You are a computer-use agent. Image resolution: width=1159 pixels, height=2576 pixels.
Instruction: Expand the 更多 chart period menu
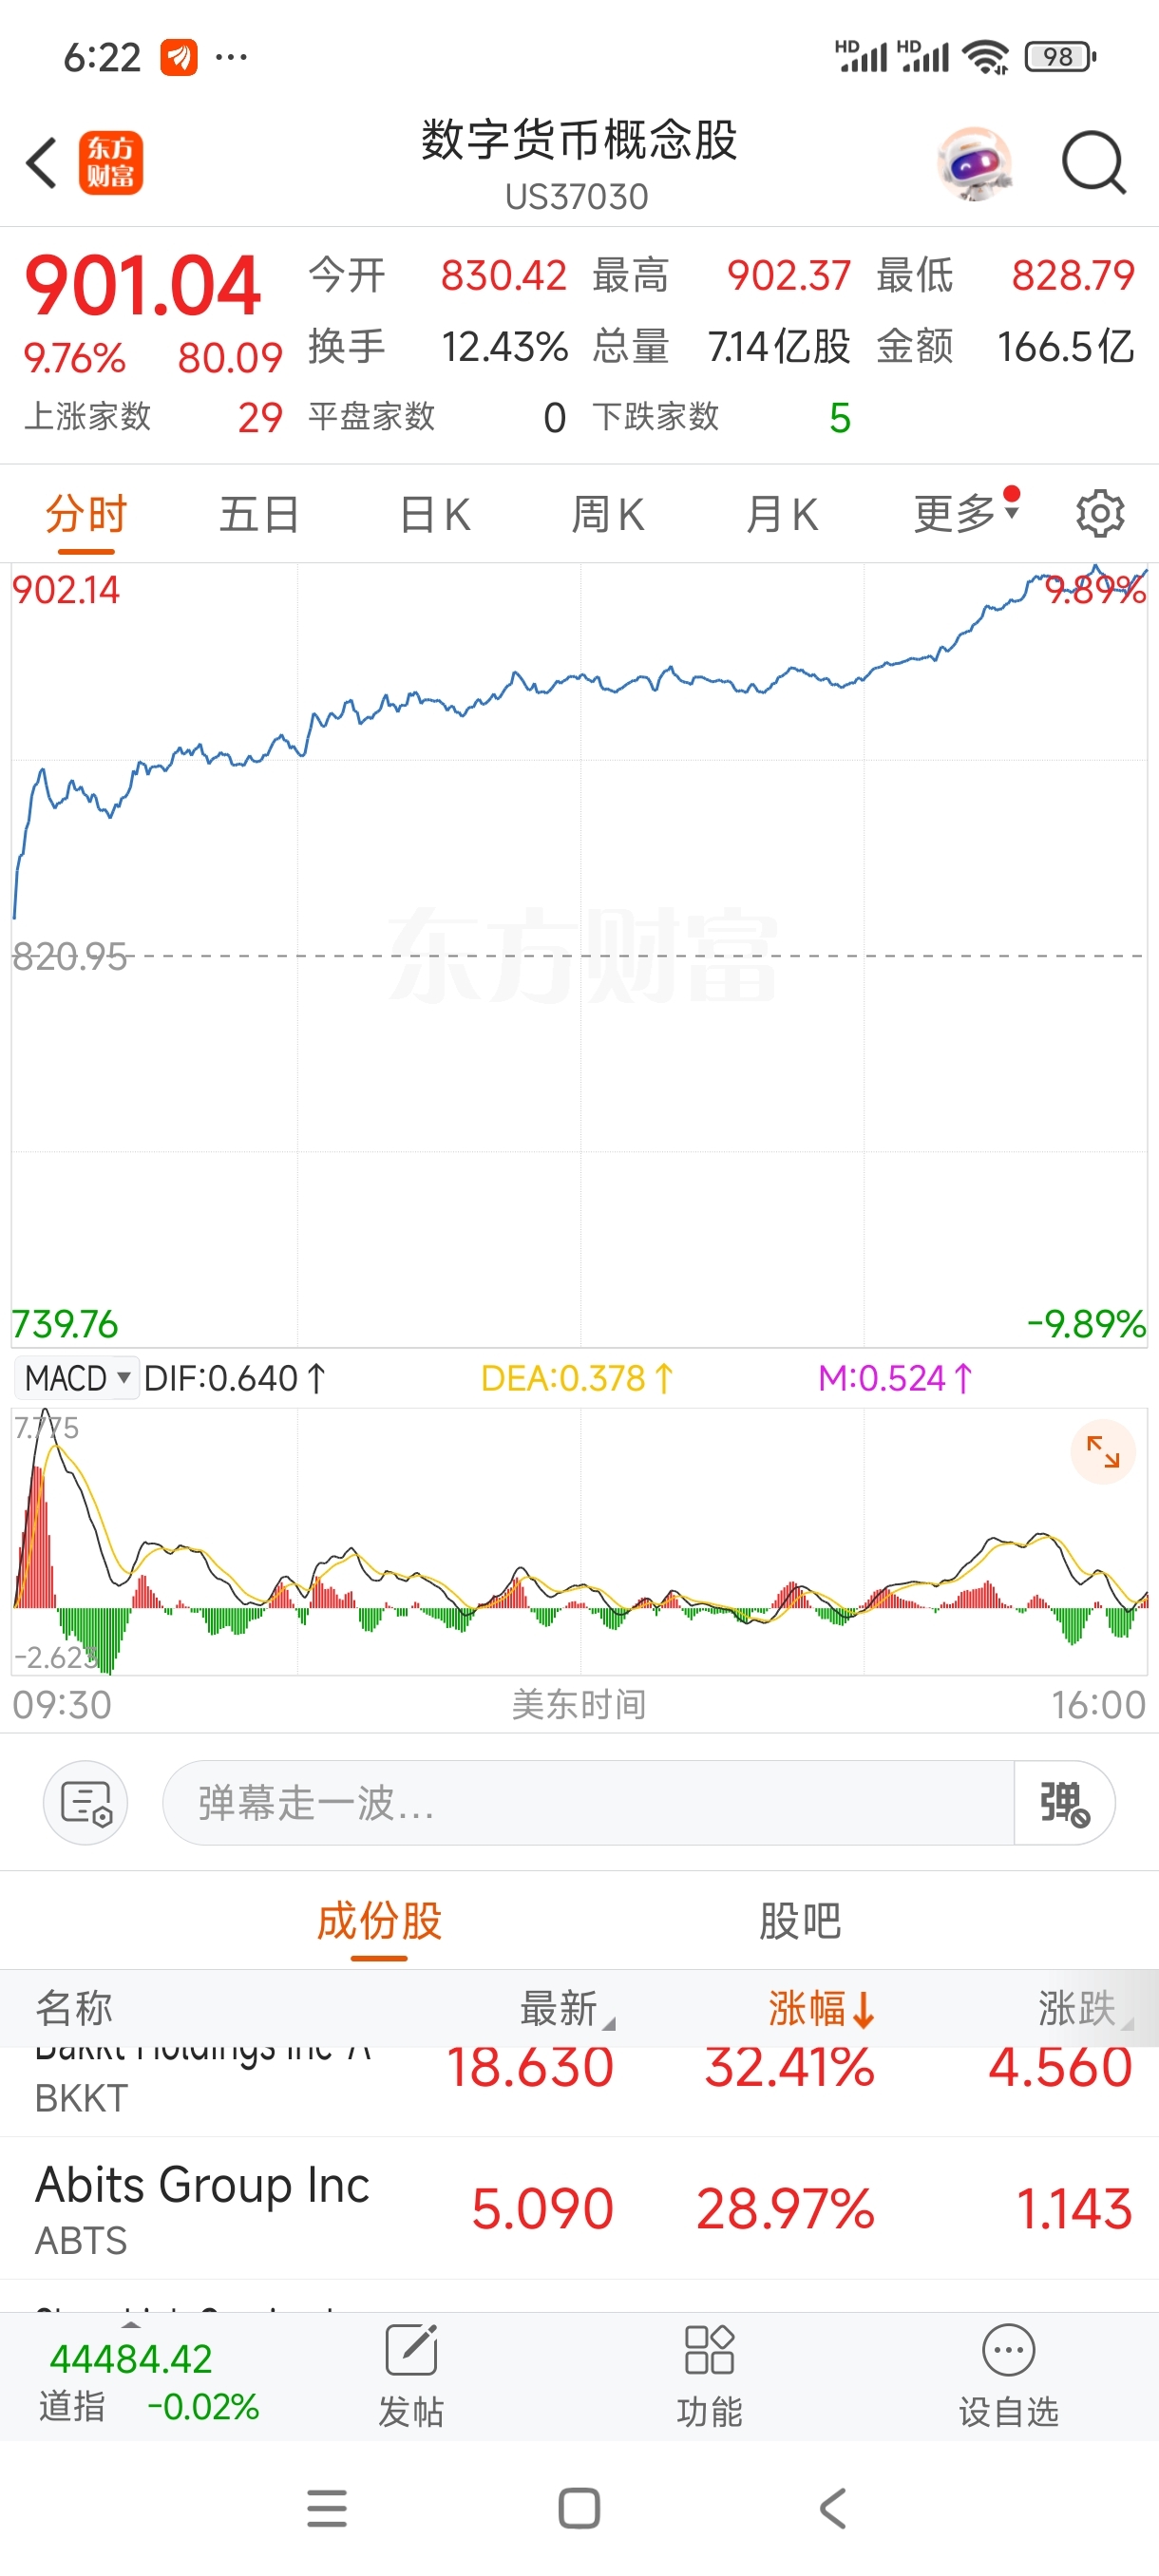click(965, 513)
